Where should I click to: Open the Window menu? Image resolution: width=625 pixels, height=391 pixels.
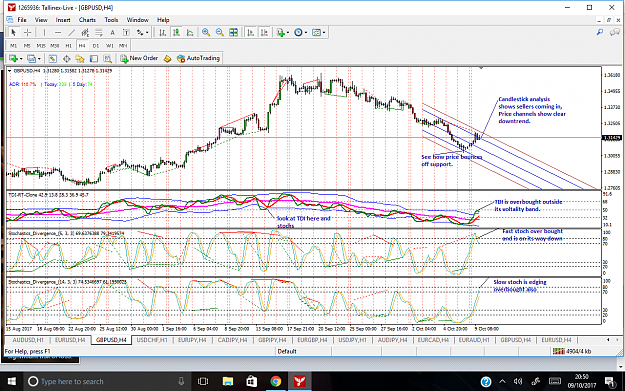coord(138,20)
